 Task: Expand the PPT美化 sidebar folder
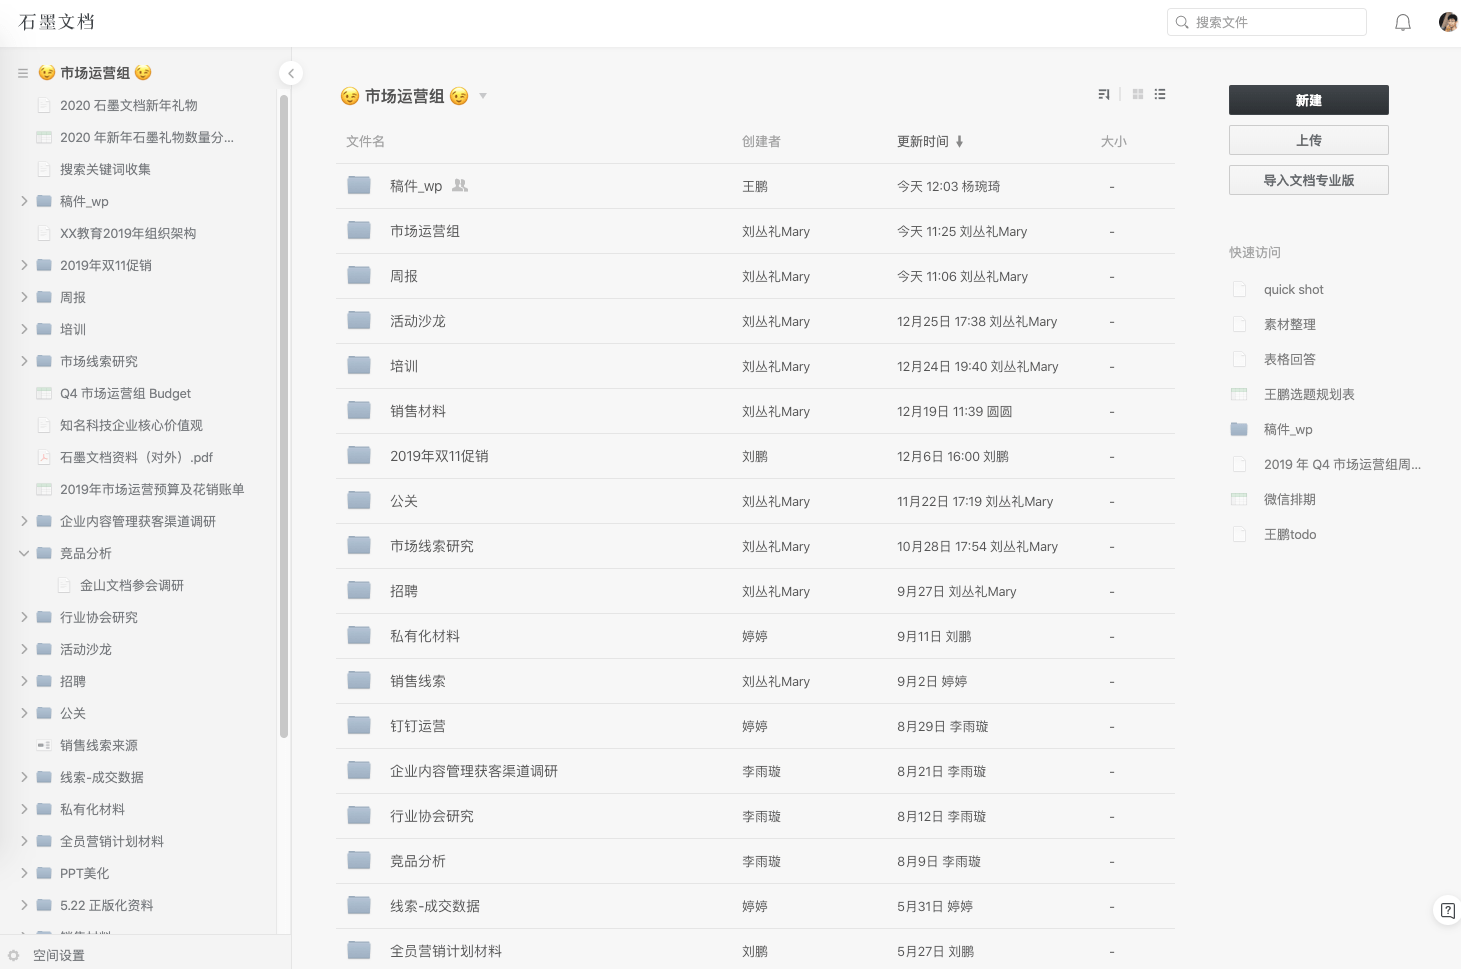24,873
